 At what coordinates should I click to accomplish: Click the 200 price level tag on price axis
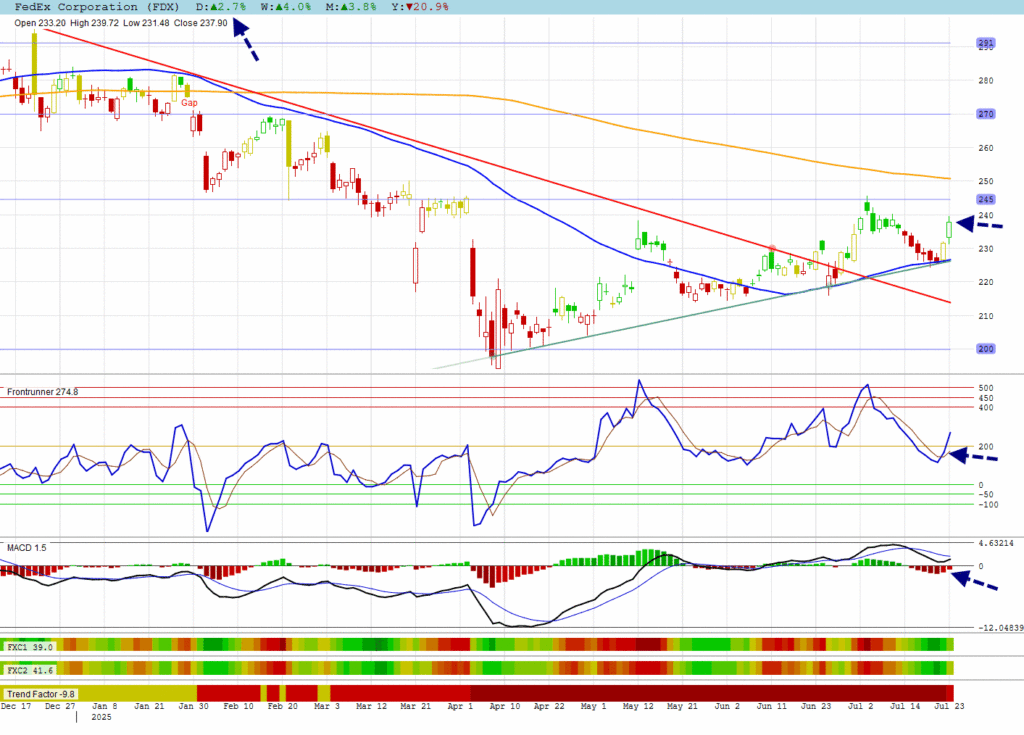coord(985,349)
